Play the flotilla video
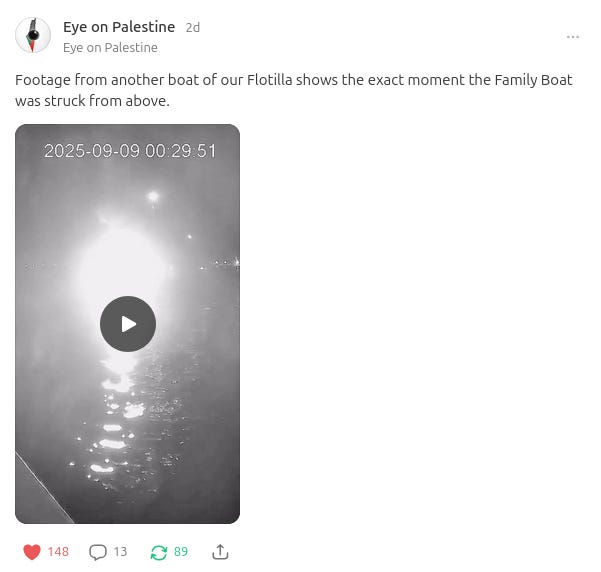 coord(128,324)
